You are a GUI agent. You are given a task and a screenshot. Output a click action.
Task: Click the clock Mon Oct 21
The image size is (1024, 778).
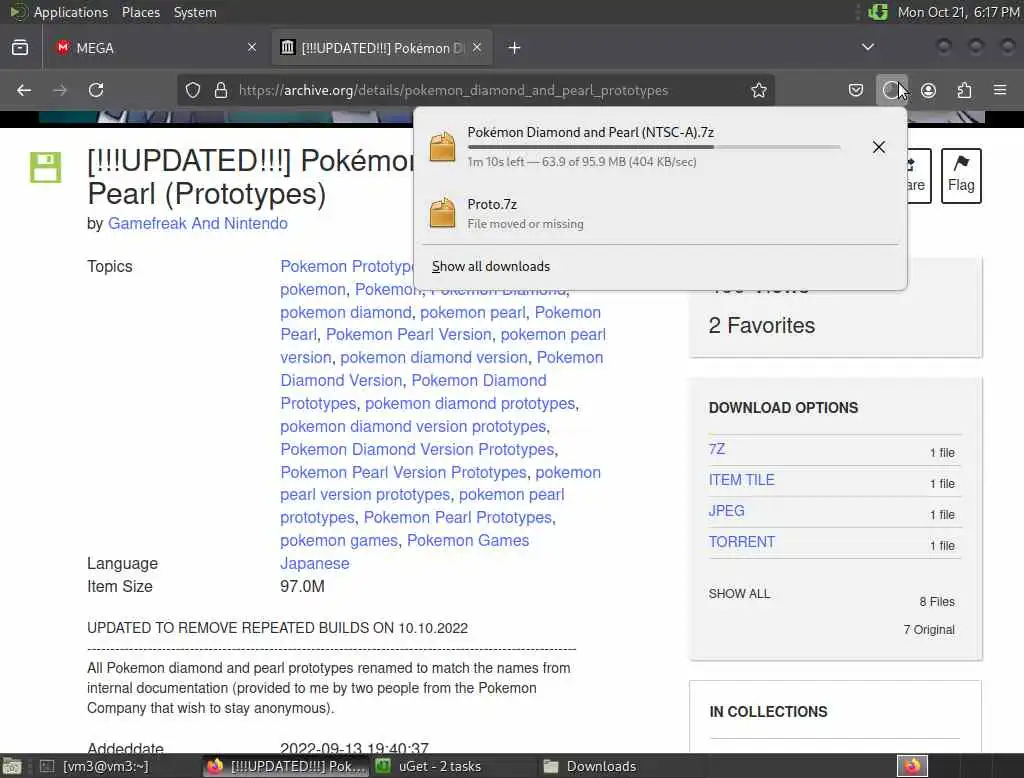pyautogui.click(x=957, y=12)
